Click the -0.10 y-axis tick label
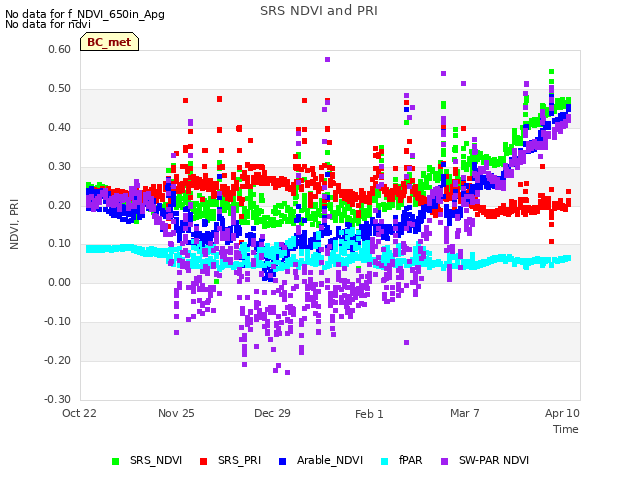640x480 pixels. [58, 322]
